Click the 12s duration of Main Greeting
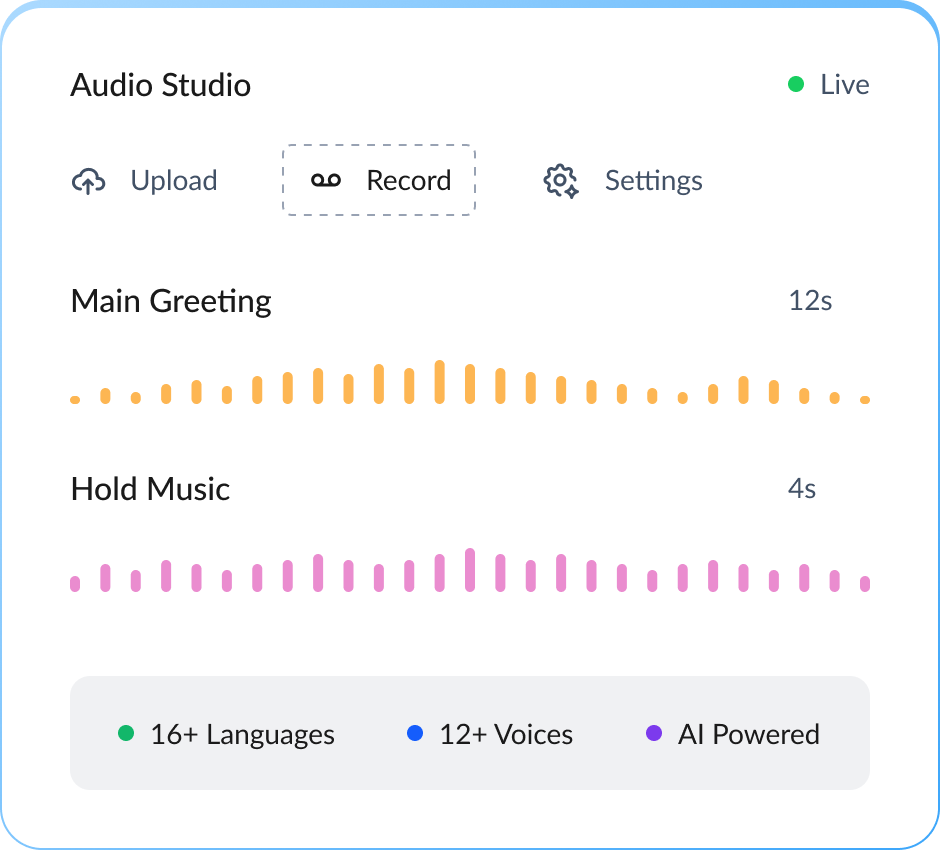 [x=810, y=301]
